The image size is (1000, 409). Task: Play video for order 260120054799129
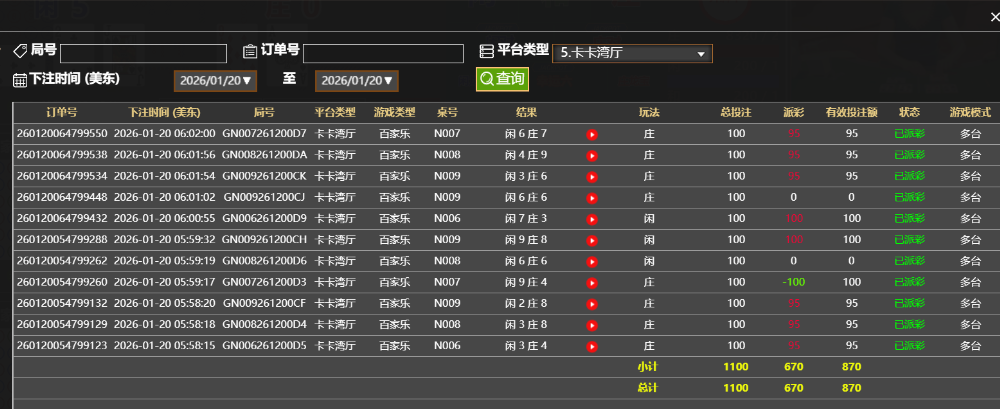click(x=592, y=325)
